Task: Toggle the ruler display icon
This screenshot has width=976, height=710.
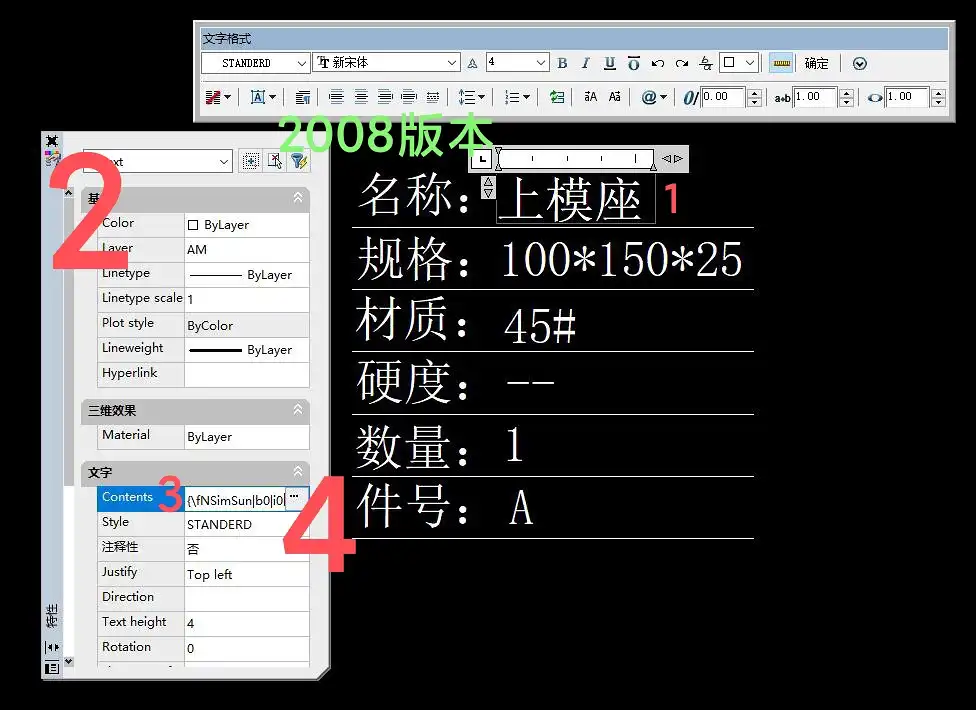Action: click(x=781, y=63)
